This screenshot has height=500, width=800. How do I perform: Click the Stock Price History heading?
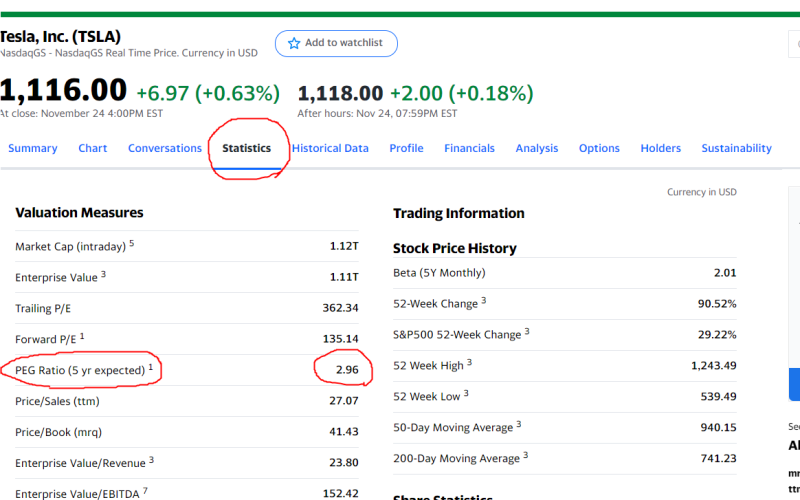(455, 248)
